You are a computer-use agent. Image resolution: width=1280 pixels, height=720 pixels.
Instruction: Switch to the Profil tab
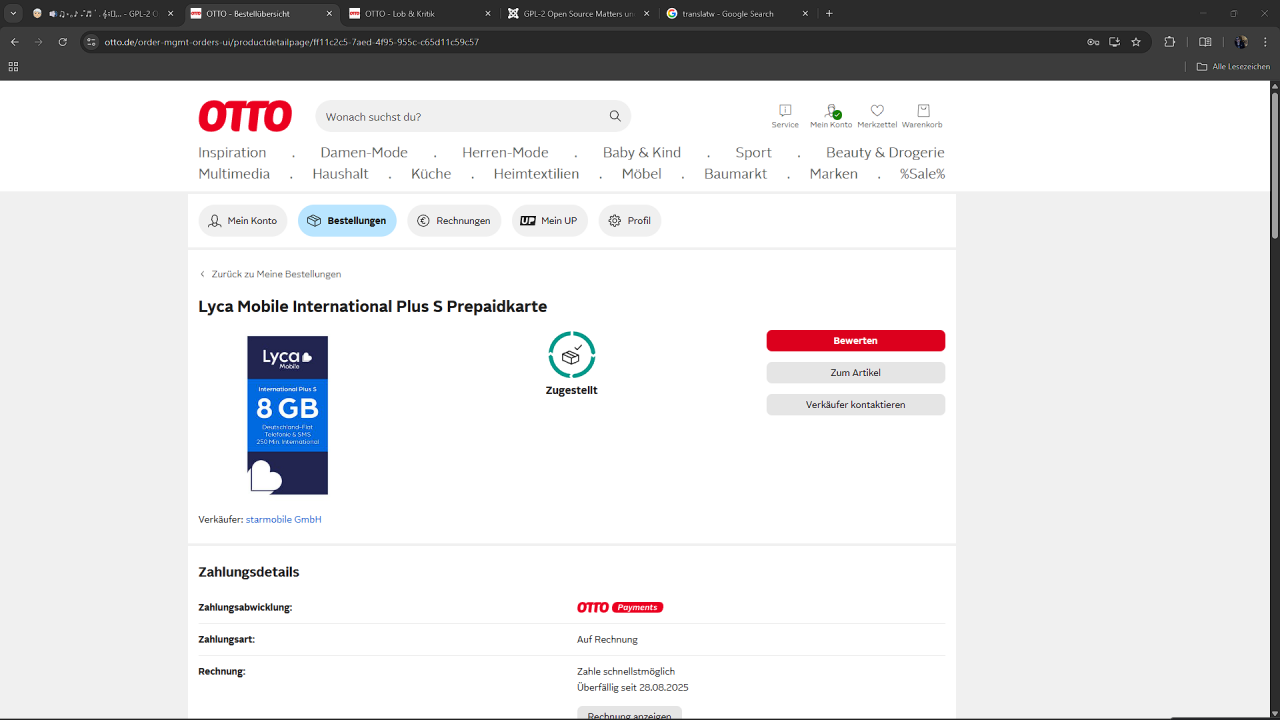click(629, 221)
